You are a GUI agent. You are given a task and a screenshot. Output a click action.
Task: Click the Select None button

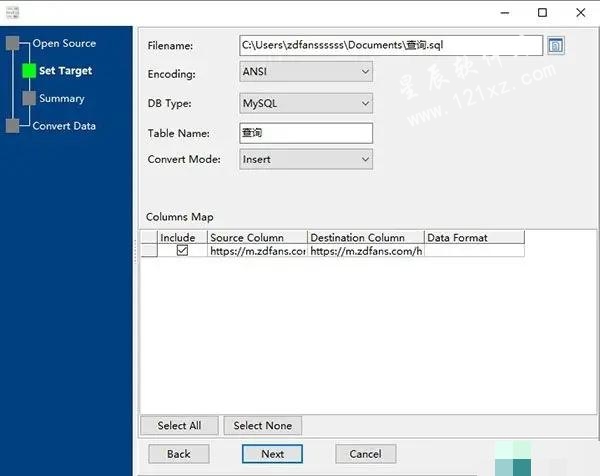262,425
